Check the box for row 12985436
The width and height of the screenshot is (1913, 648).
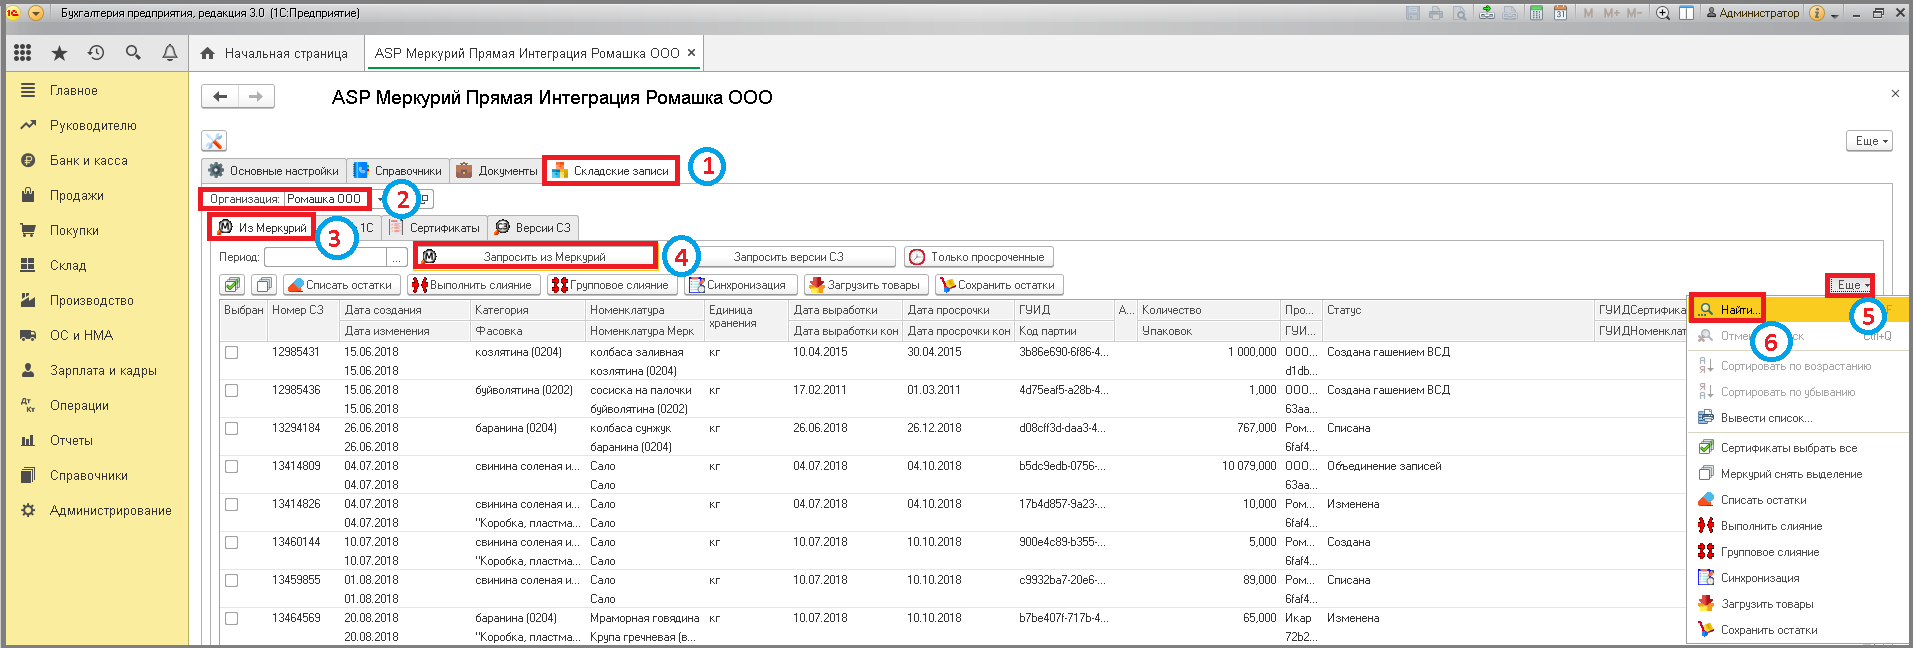232,390
